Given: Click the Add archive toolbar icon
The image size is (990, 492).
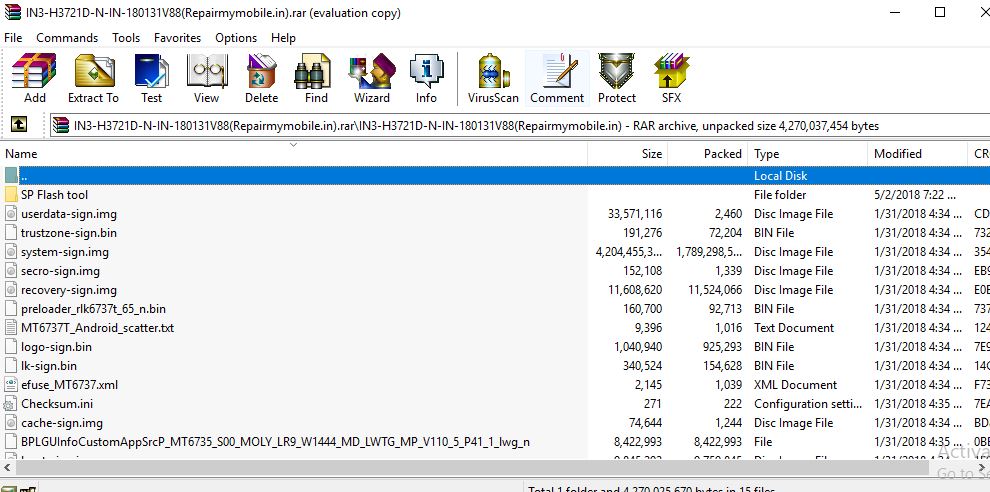Looking at the screenshot, I should point(34,79).
